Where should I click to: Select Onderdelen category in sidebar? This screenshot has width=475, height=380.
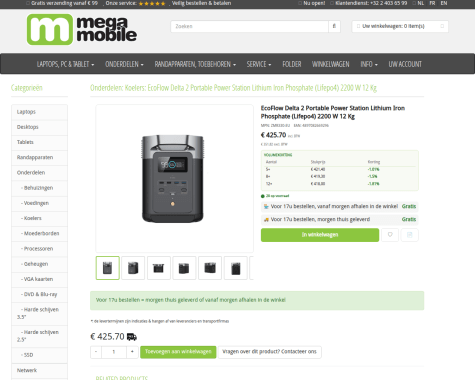point(39,173)
